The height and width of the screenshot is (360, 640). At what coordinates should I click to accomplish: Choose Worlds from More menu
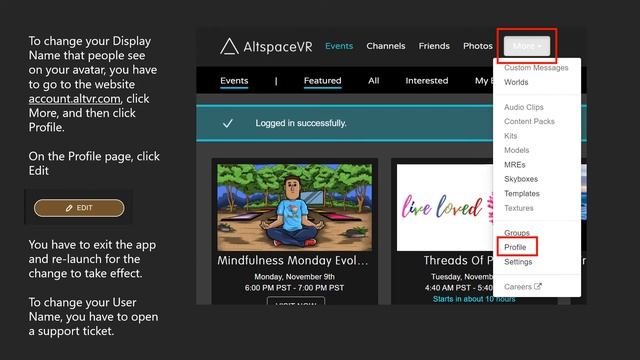(x=516, y=82)
